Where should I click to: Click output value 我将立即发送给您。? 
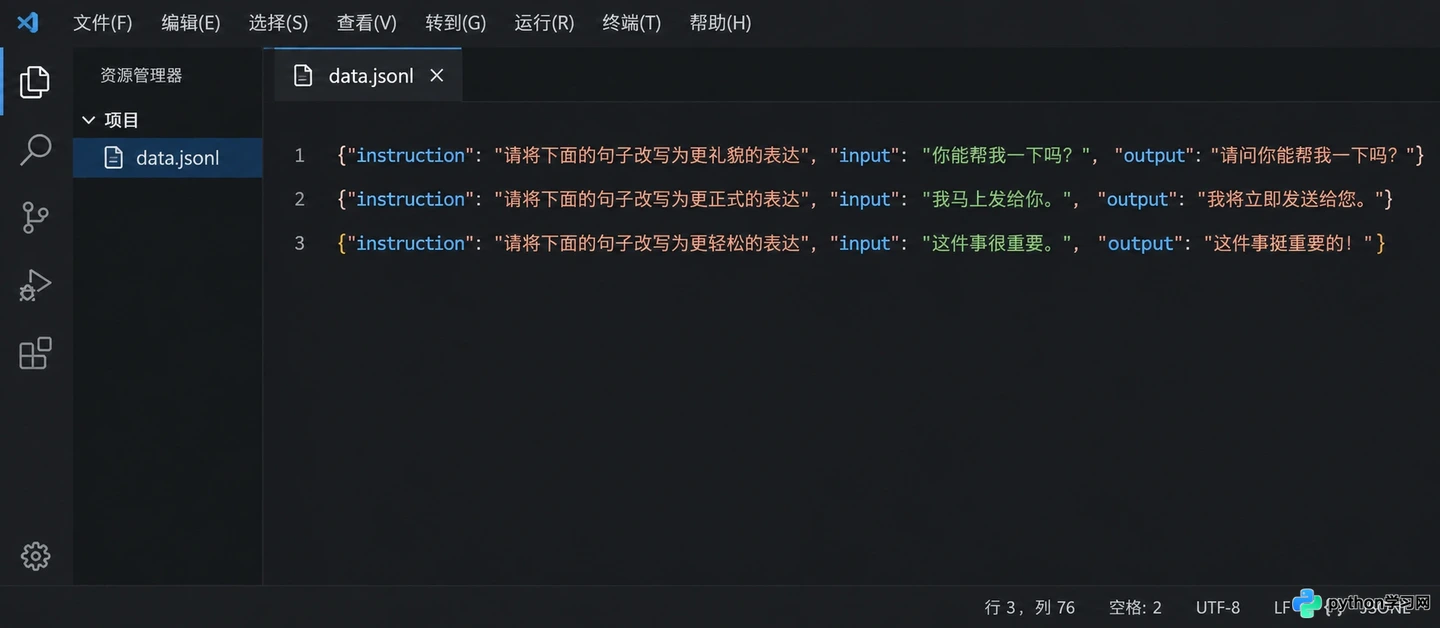click(1289, 199)
